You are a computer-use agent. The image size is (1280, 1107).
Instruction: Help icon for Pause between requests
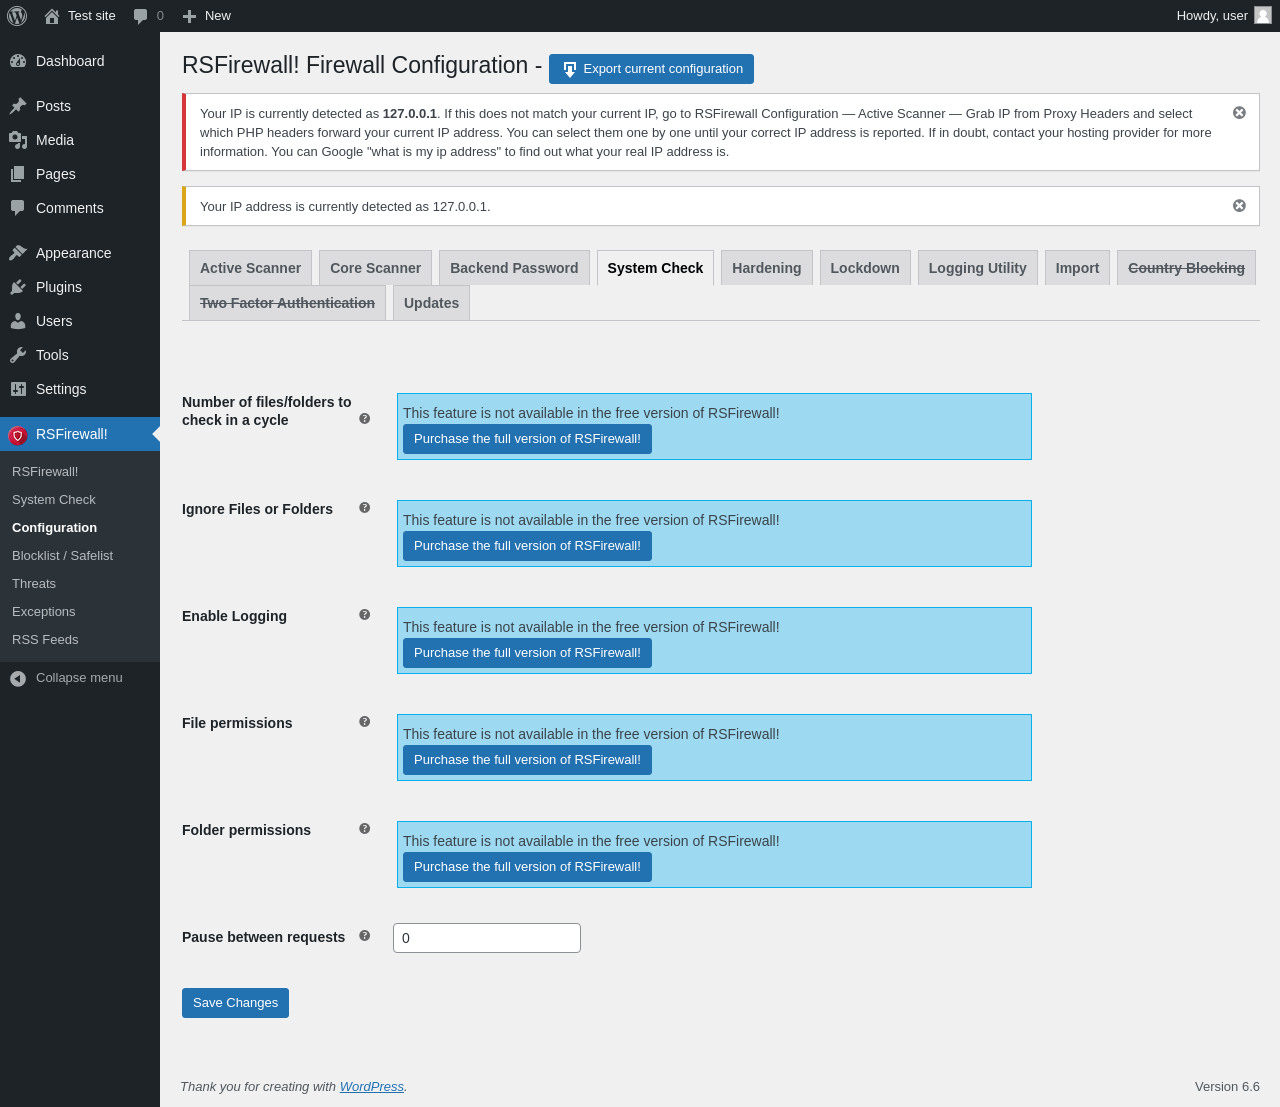pos(365,936)
